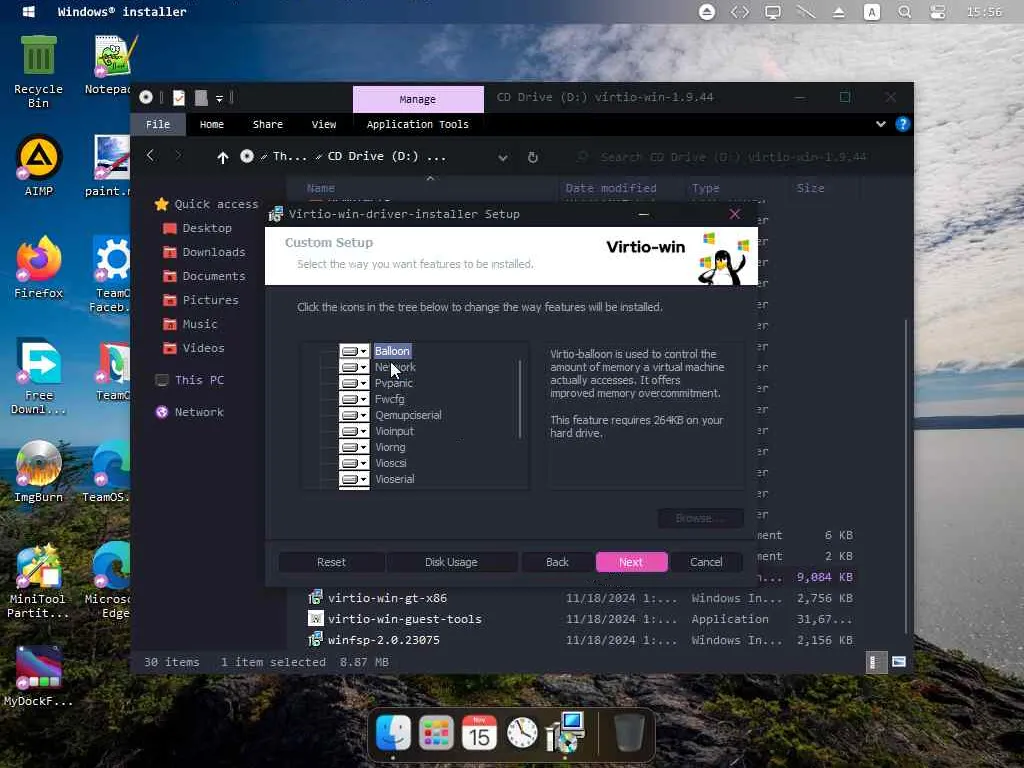The width and height of the screenshot is (1024, 768).
Task: Open Finder in the dock
Action: [x=393, y=733]
